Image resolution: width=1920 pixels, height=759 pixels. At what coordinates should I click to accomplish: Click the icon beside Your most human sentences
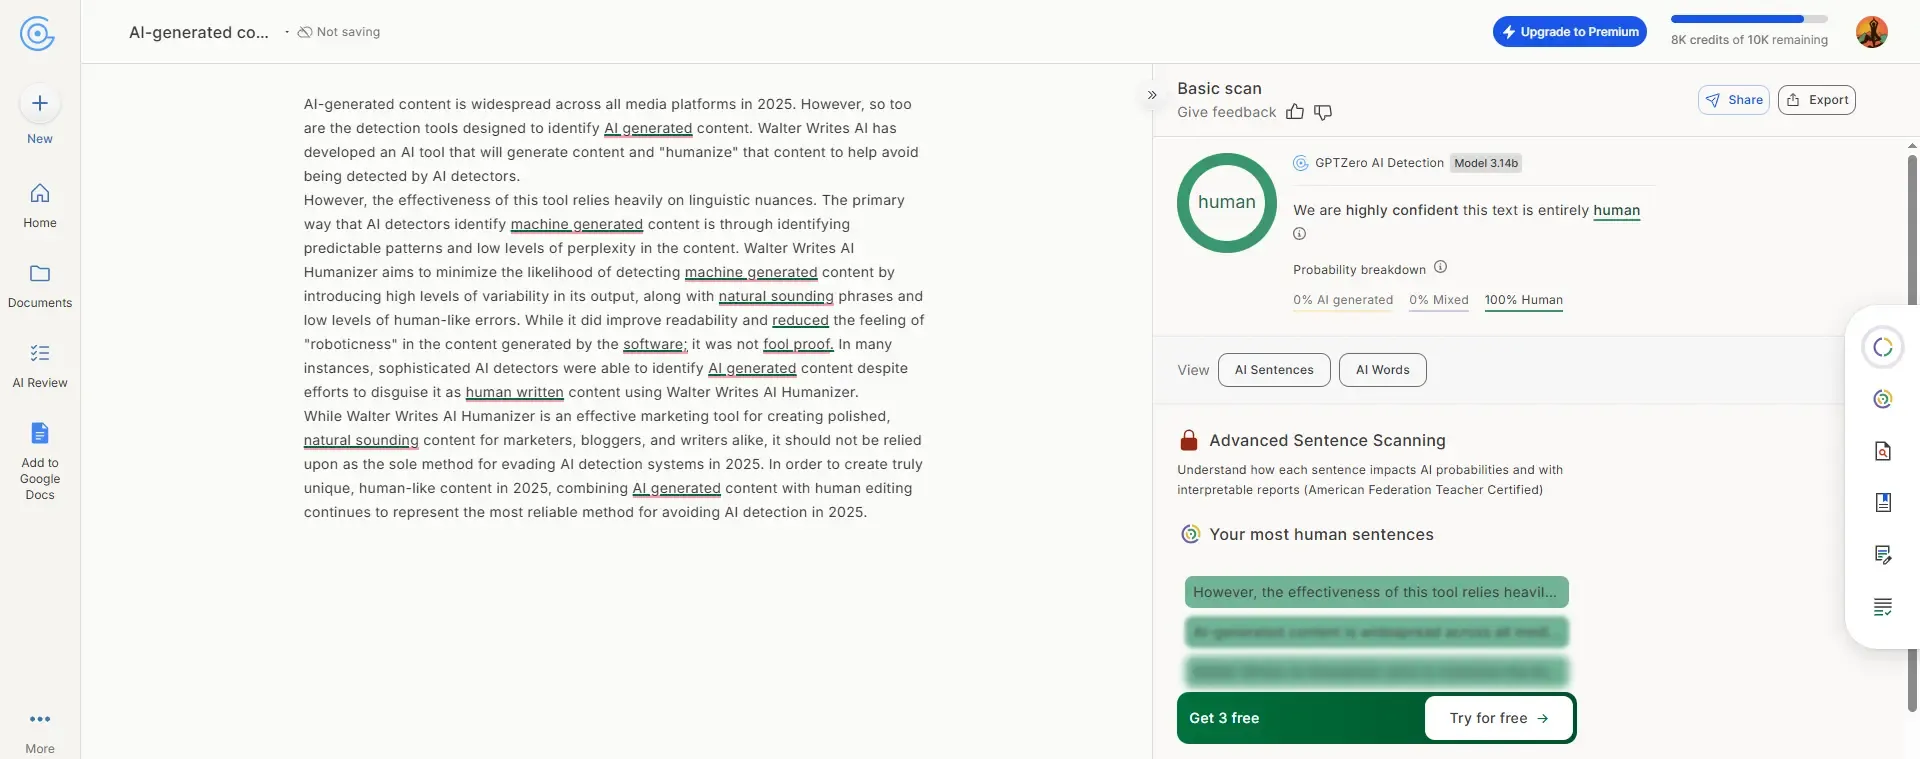click(x=1190, y=534)
